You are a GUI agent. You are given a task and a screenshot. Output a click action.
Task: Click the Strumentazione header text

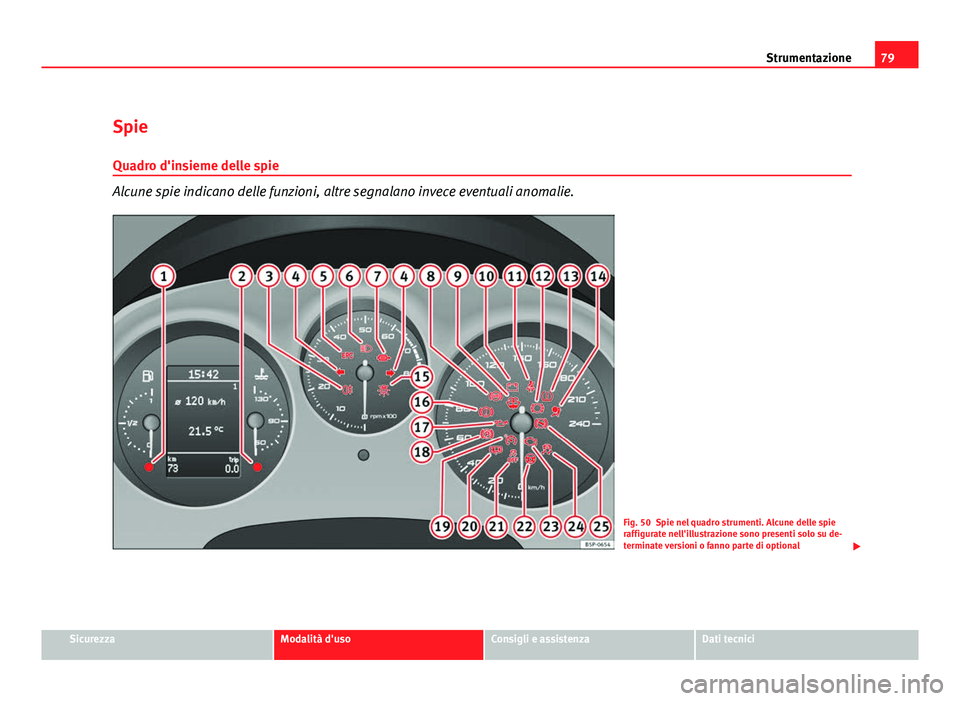coord(808,58)
